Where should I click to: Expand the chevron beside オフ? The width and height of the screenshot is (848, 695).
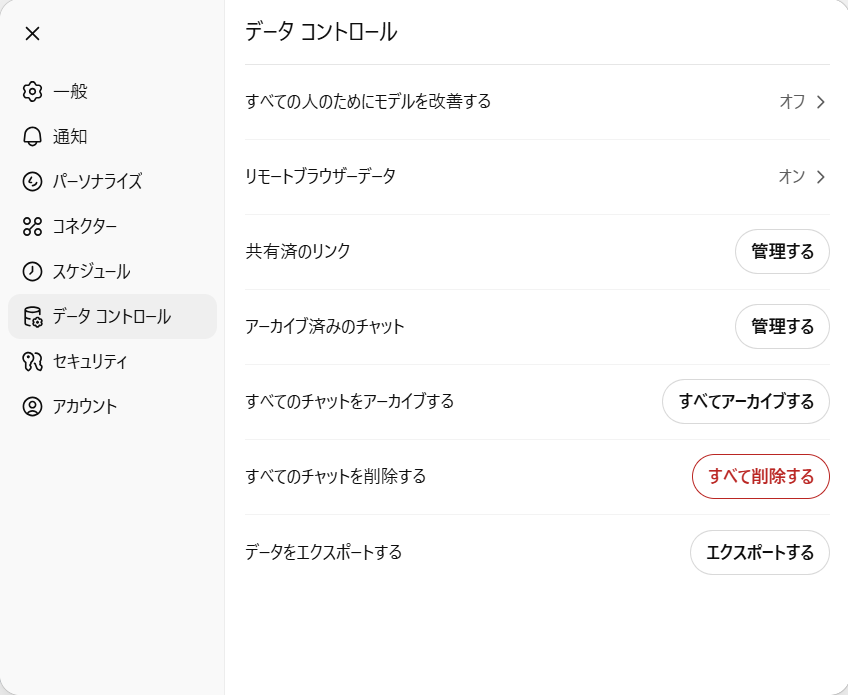pyautogui.click(x=820, y=102)
